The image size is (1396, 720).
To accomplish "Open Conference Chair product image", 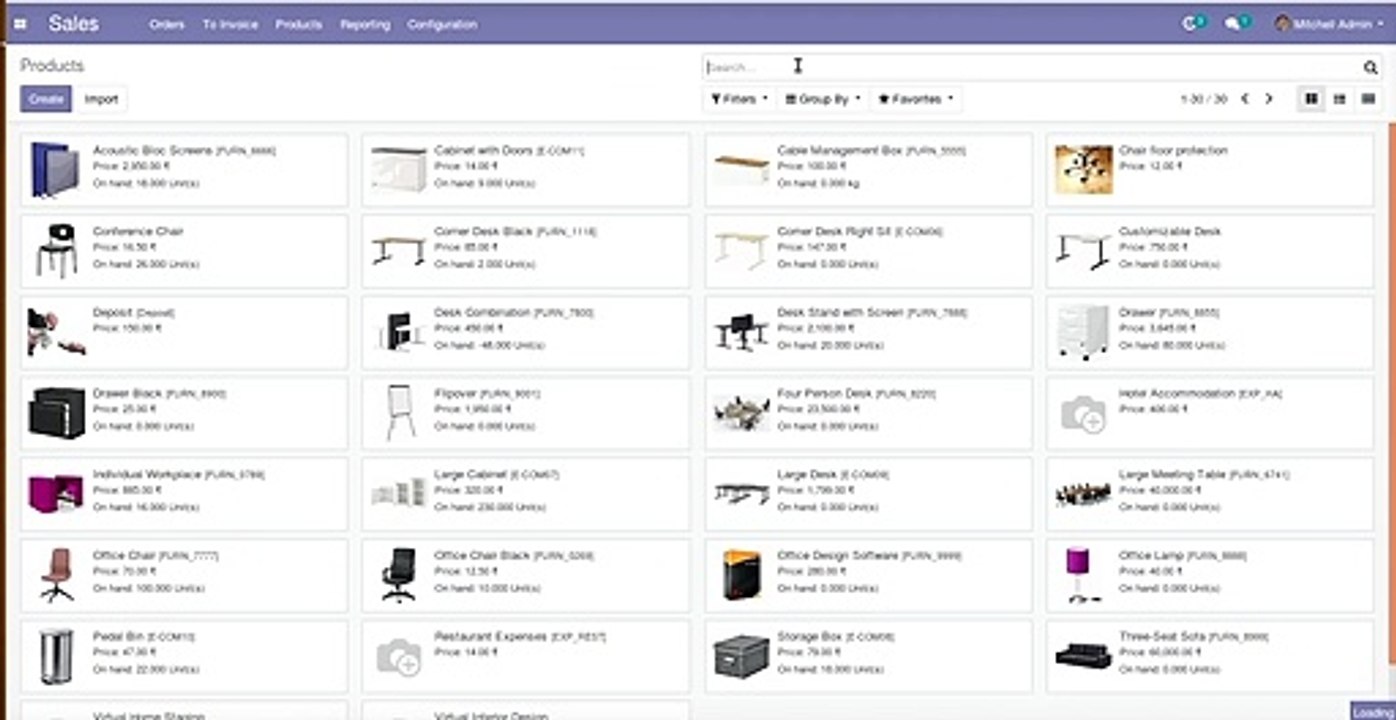I will (x=56, y=251).
